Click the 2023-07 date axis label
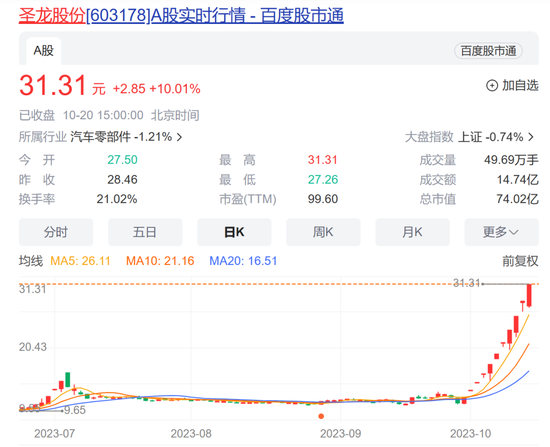The height and width of the screenshot is (447, 550). pyautogui.click(x=54, y=434)
